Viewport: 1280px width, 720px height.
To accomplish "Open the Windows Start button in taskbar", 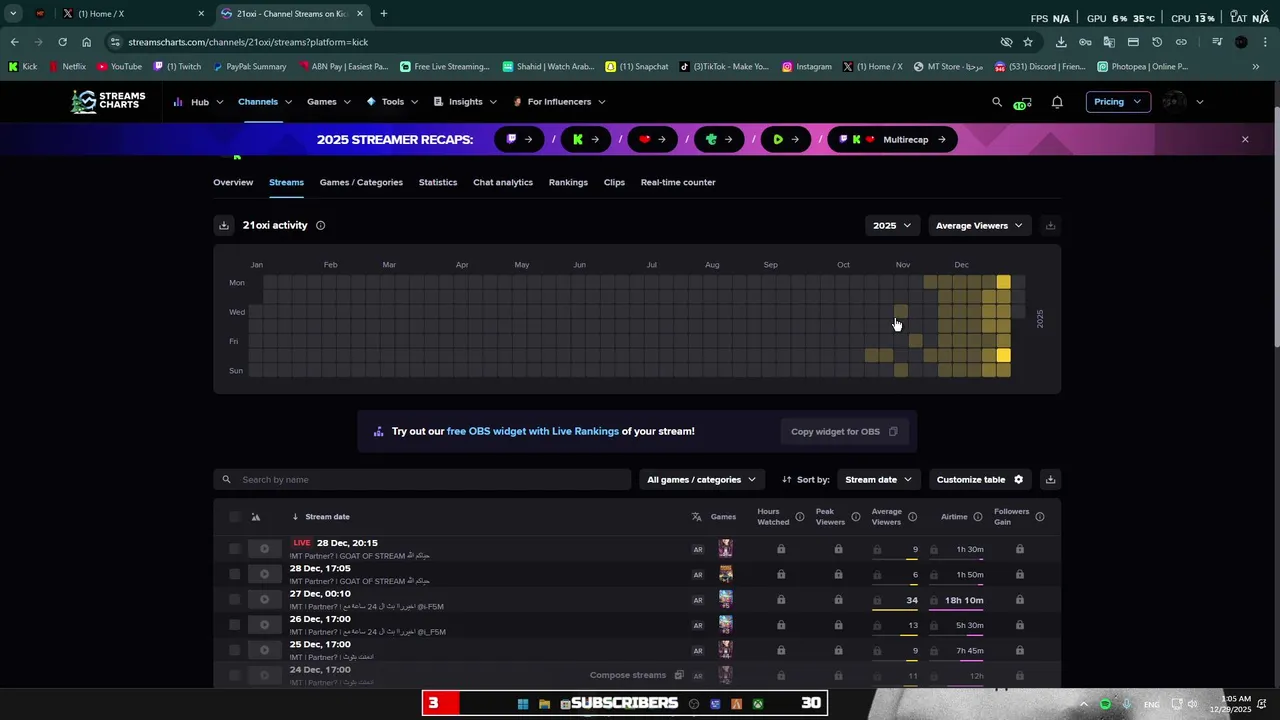I will [x=522, y=704].
